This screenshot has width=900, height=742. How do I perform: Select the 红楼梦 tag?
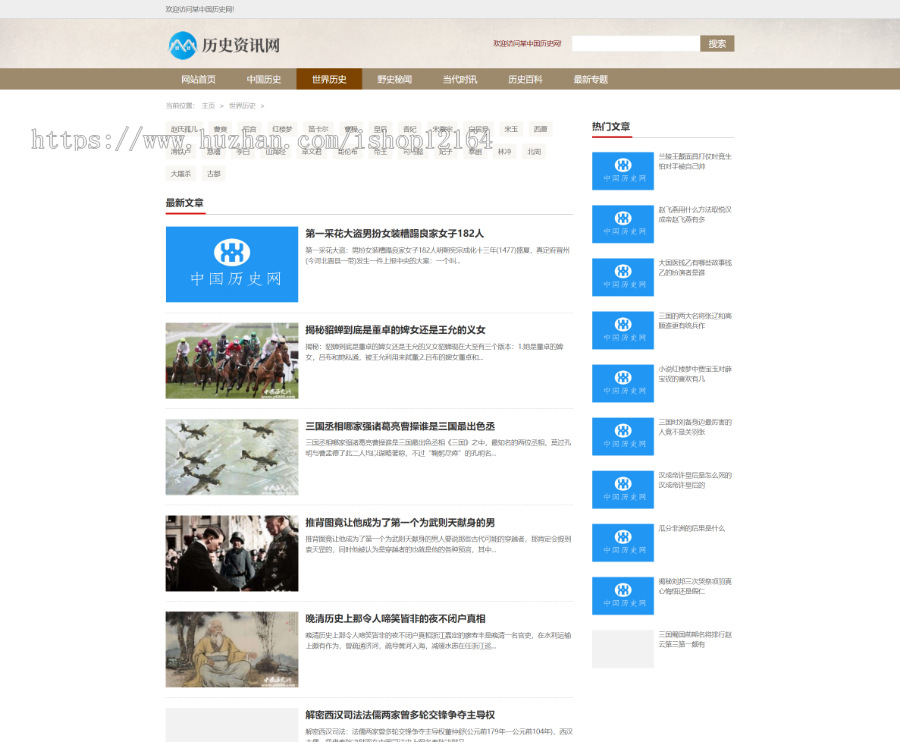[283, 129]
